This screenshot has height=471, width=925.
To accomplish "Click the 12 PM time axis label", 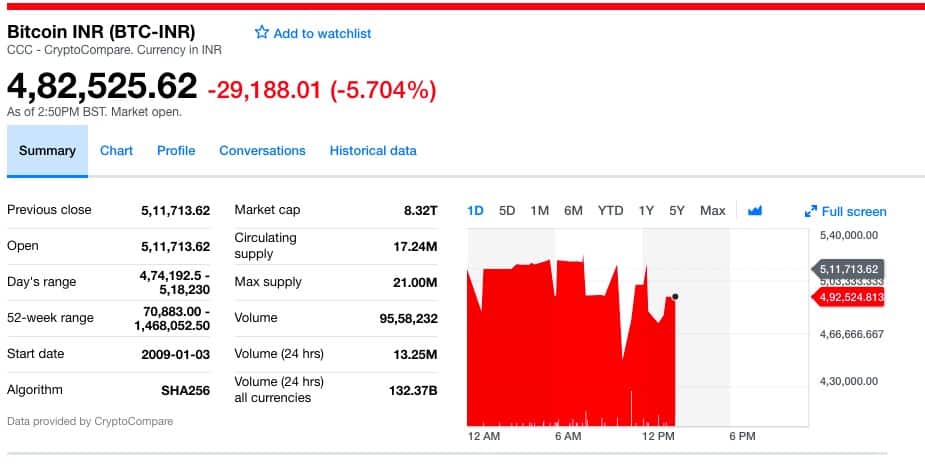I will [658, 436].
